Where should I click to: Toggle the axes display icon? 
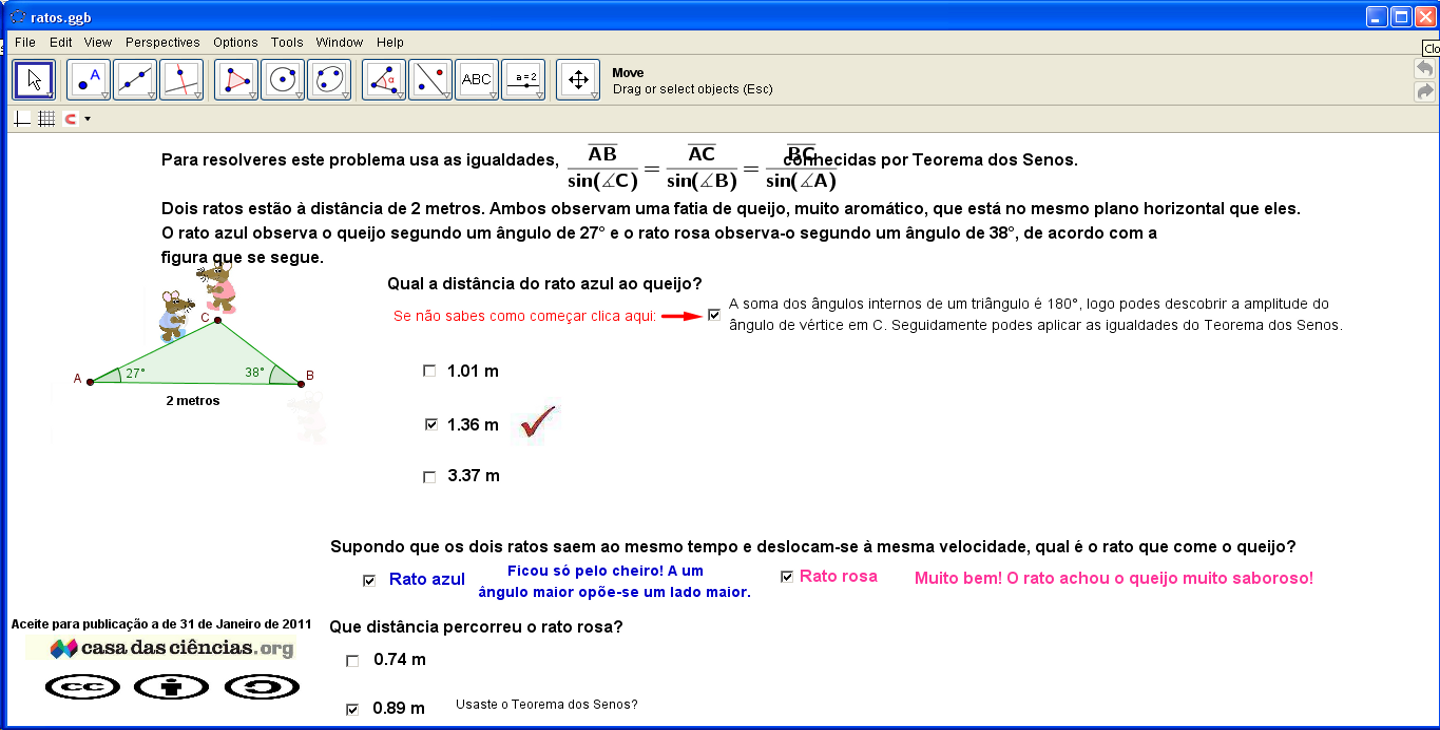[x=22, y=119]
